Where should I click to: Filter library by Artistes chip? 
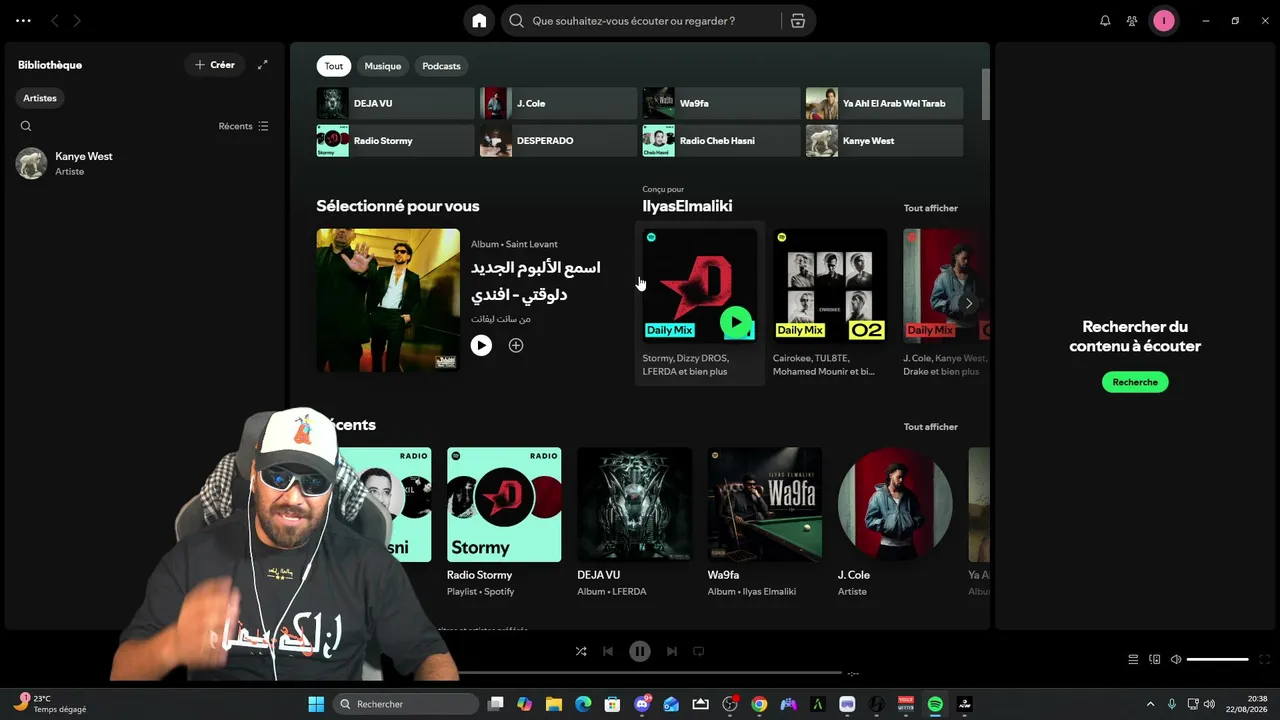point(40,98)
